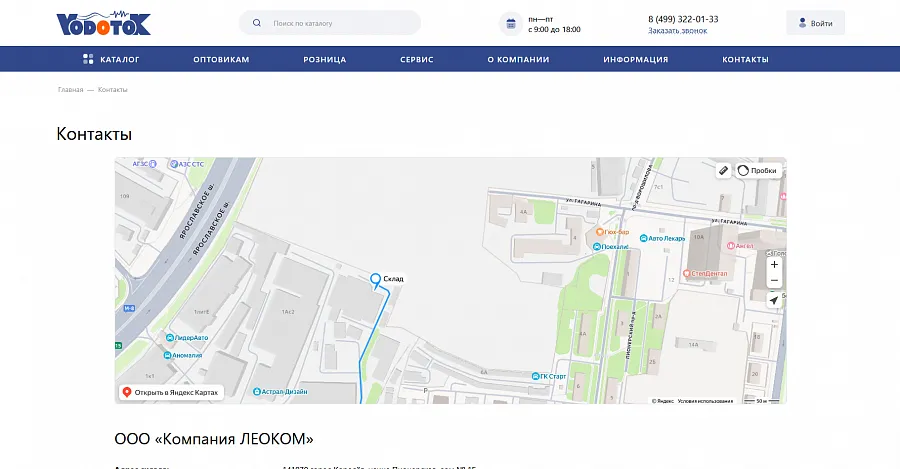Screen dimensions: 900x469
Task: Open СЕРВИС menu item
Action: pos(417,59)
